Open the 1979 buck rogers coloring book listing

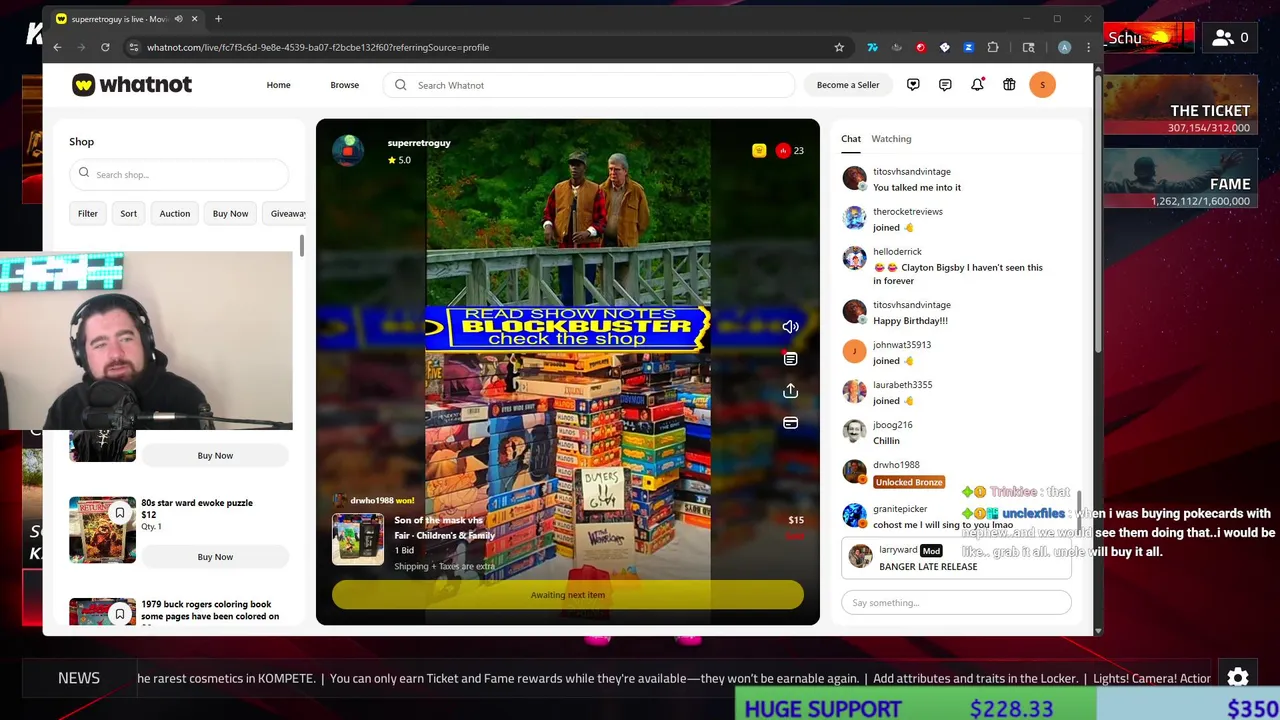pyautogui.click(x=209, y=610)
